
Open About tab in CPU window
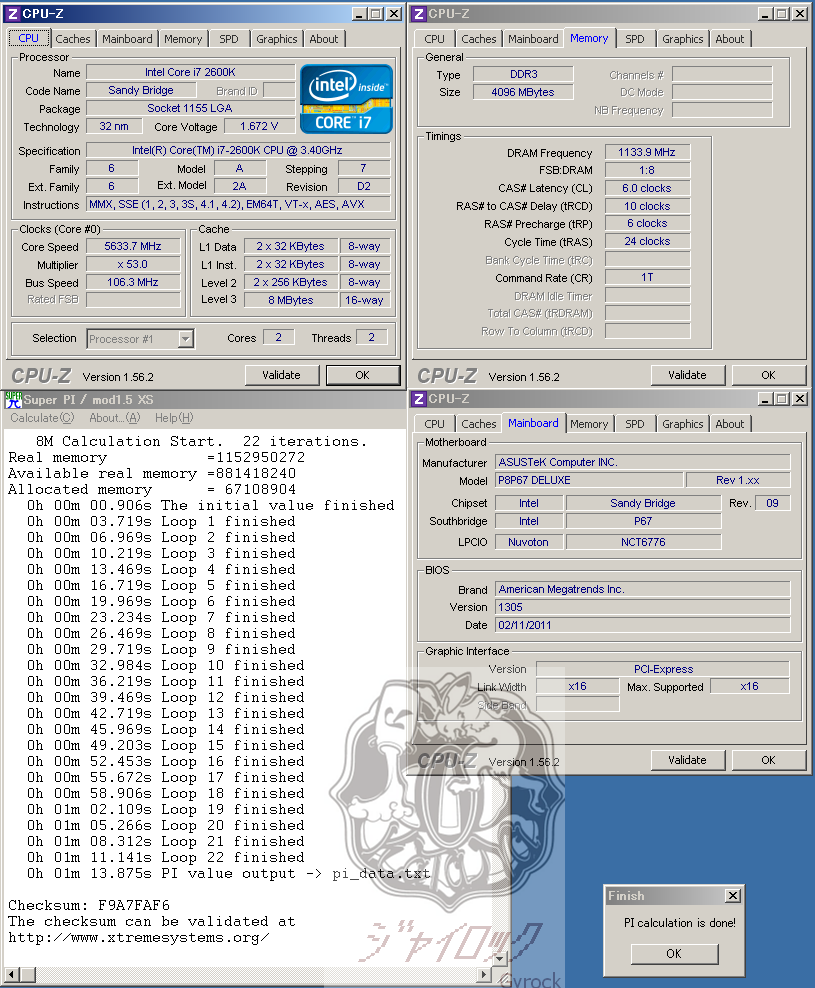tap(323, 39)
